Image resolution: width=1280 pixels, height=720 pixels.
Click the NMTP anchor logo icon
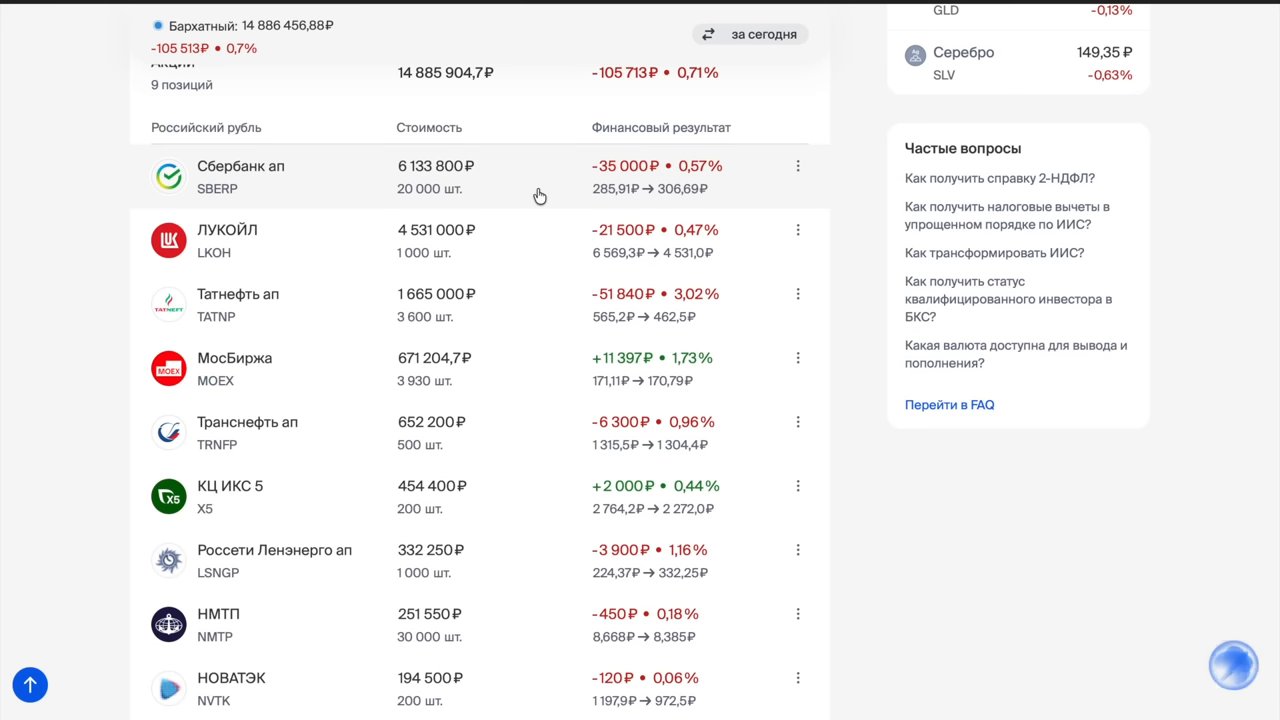(x=169, y=625)
